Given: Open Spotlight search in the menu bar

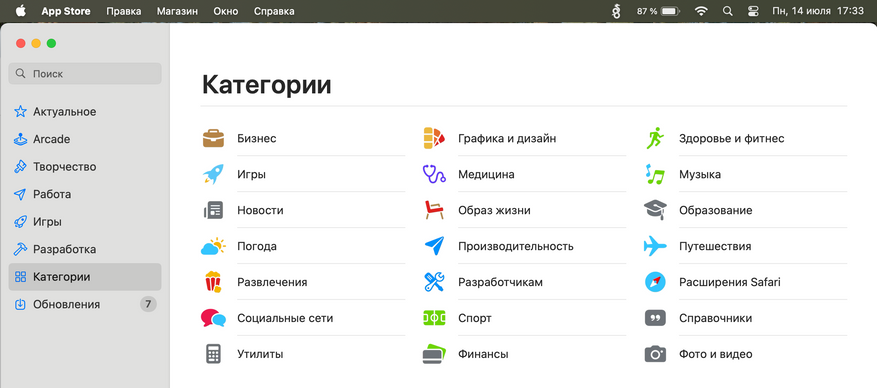Looking at the screenshot, I should (727, 11).
